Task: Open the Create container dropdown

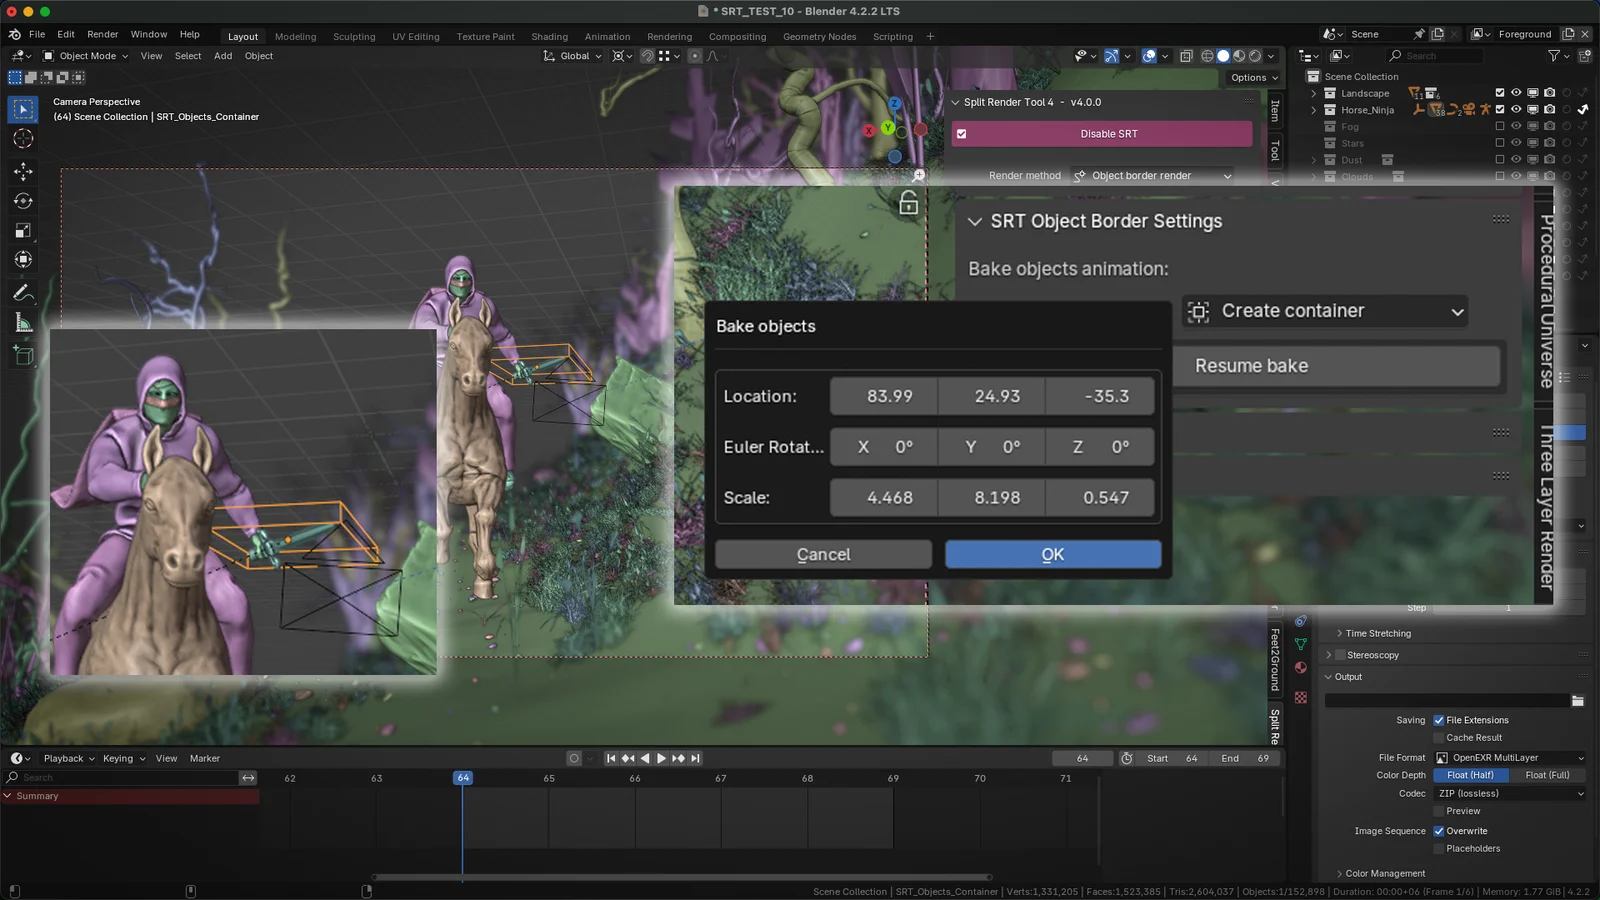Action: tap(1326, 311)
